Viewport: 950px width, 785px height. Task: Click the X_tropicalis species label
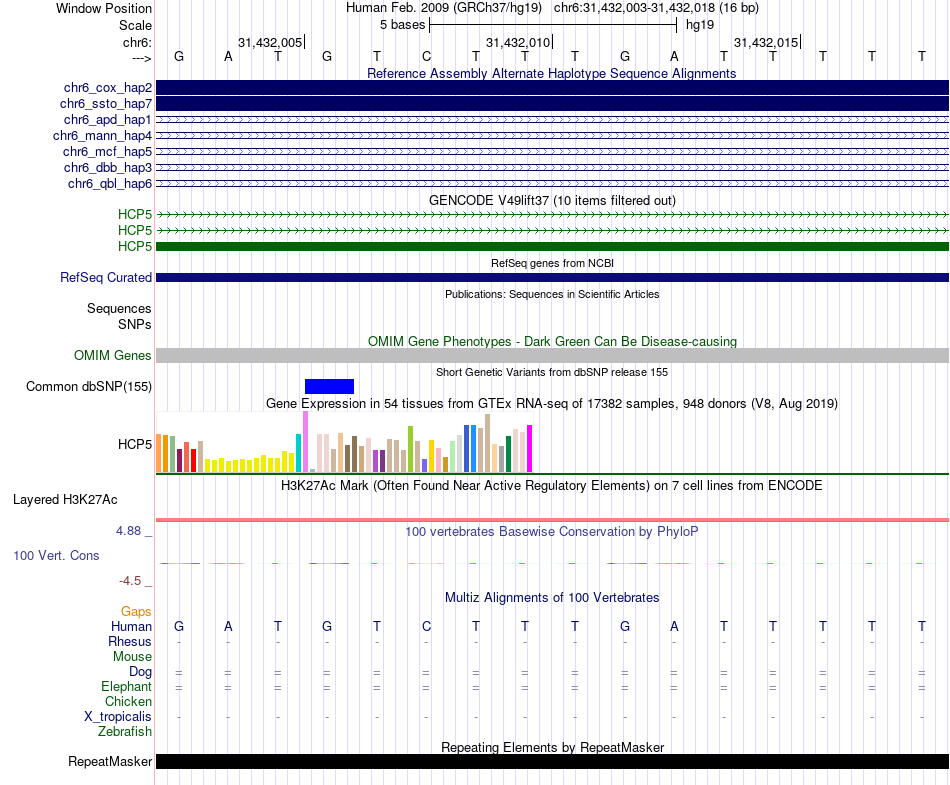(118, 717)
